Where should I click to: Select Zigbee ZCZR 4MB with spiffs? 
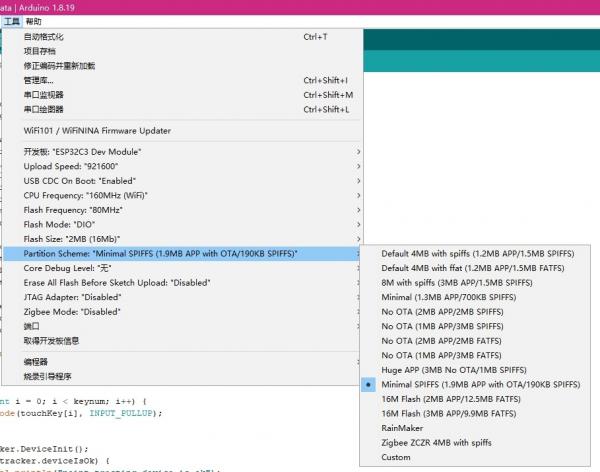pos(475,443)
